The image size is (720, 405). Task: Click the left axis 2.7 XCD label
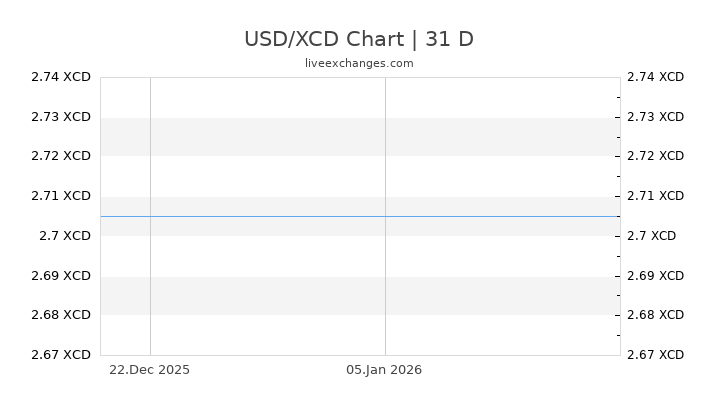pyautogui.click(x=66, y=236)
